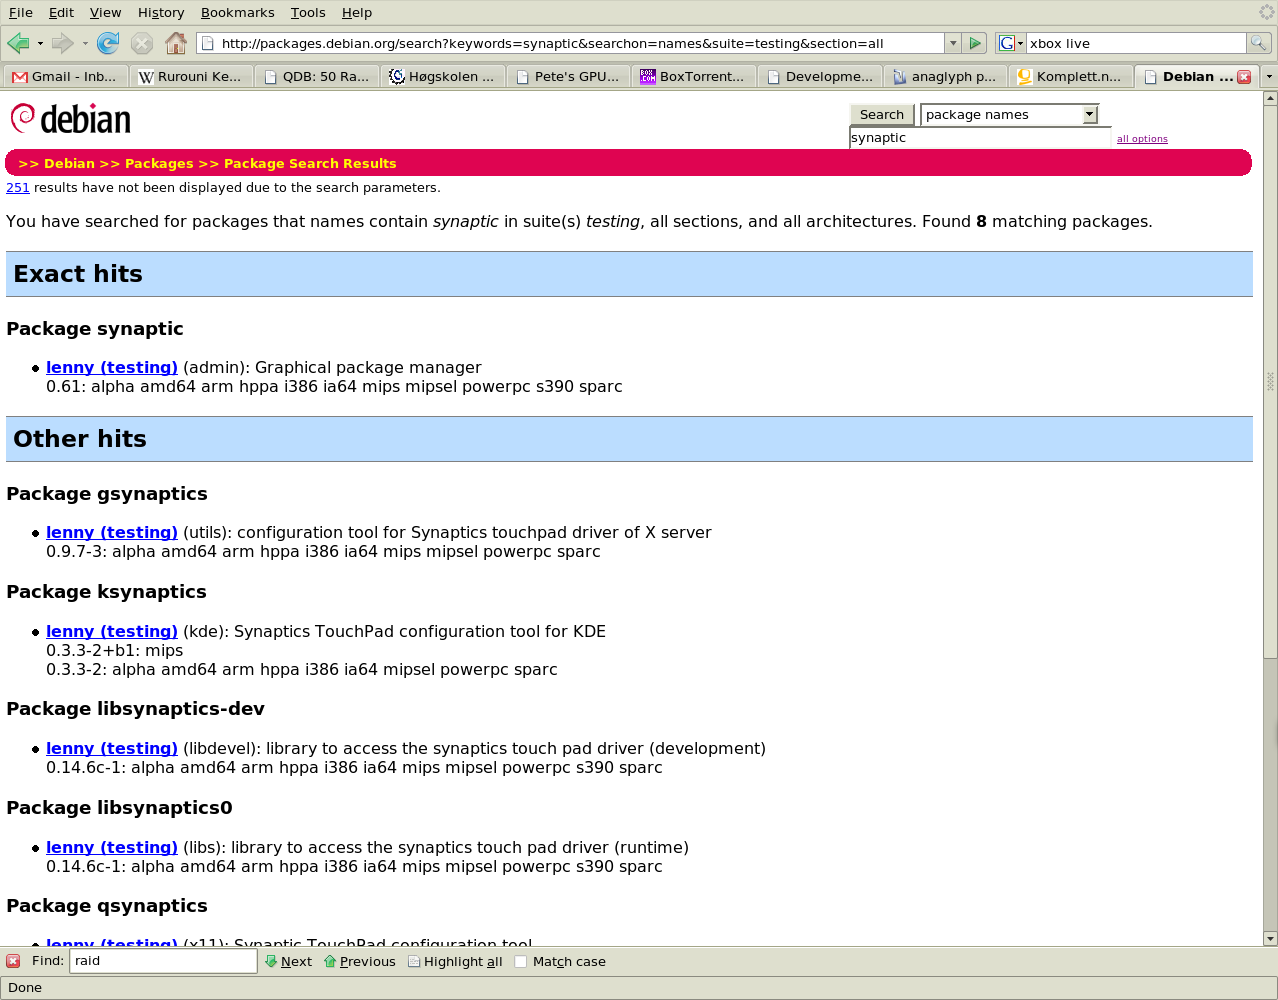Click the Find text field
Image resolution: width=1278 pixels, height=1000 pixels.
(163, 961)
